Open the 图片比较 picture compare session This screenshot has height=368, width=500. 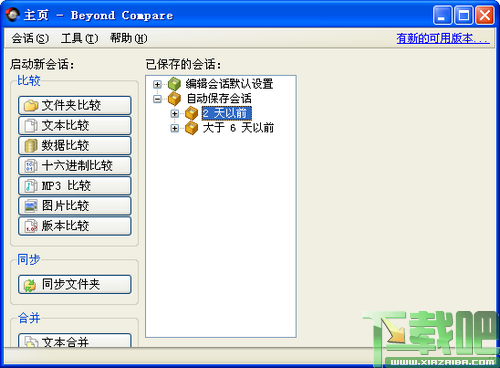coord(75,206)
